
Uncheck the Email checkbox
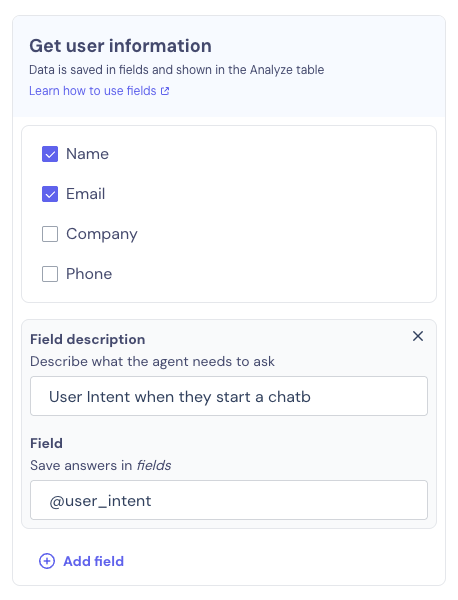50,194
